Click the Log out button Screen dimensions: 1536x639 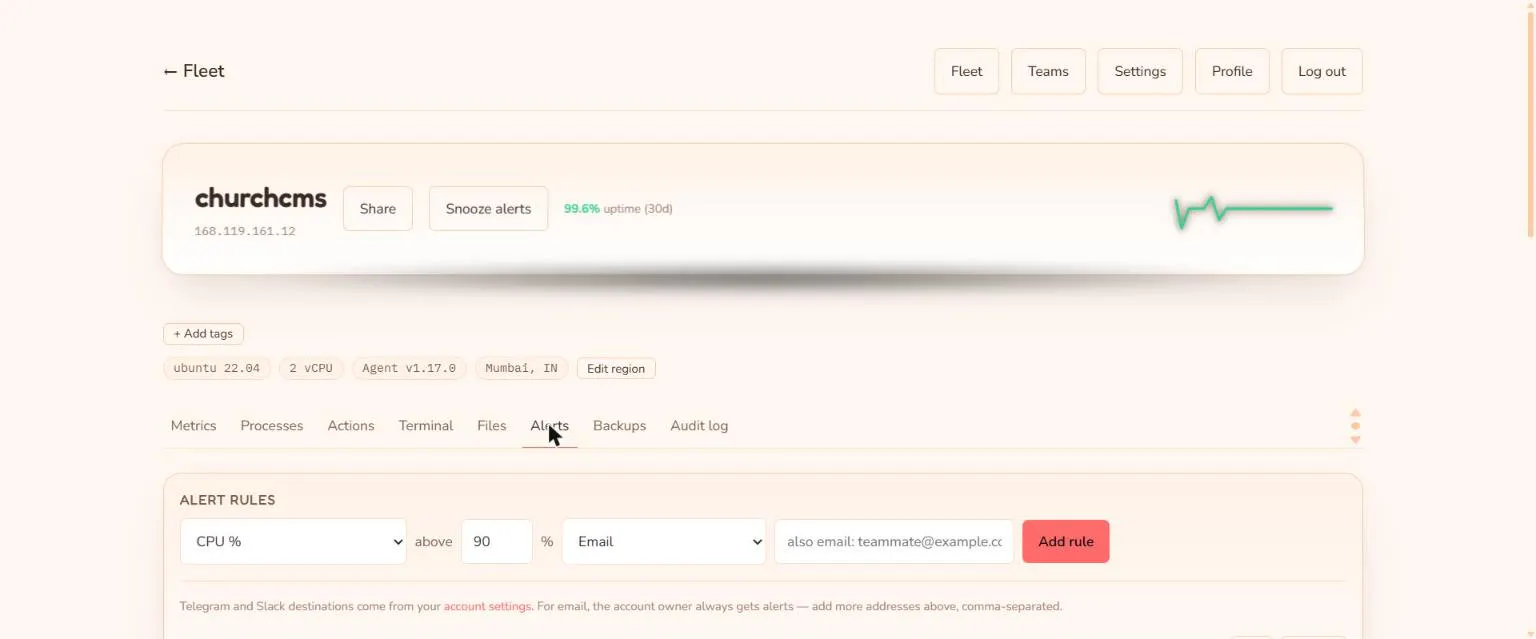(1322, 71)
